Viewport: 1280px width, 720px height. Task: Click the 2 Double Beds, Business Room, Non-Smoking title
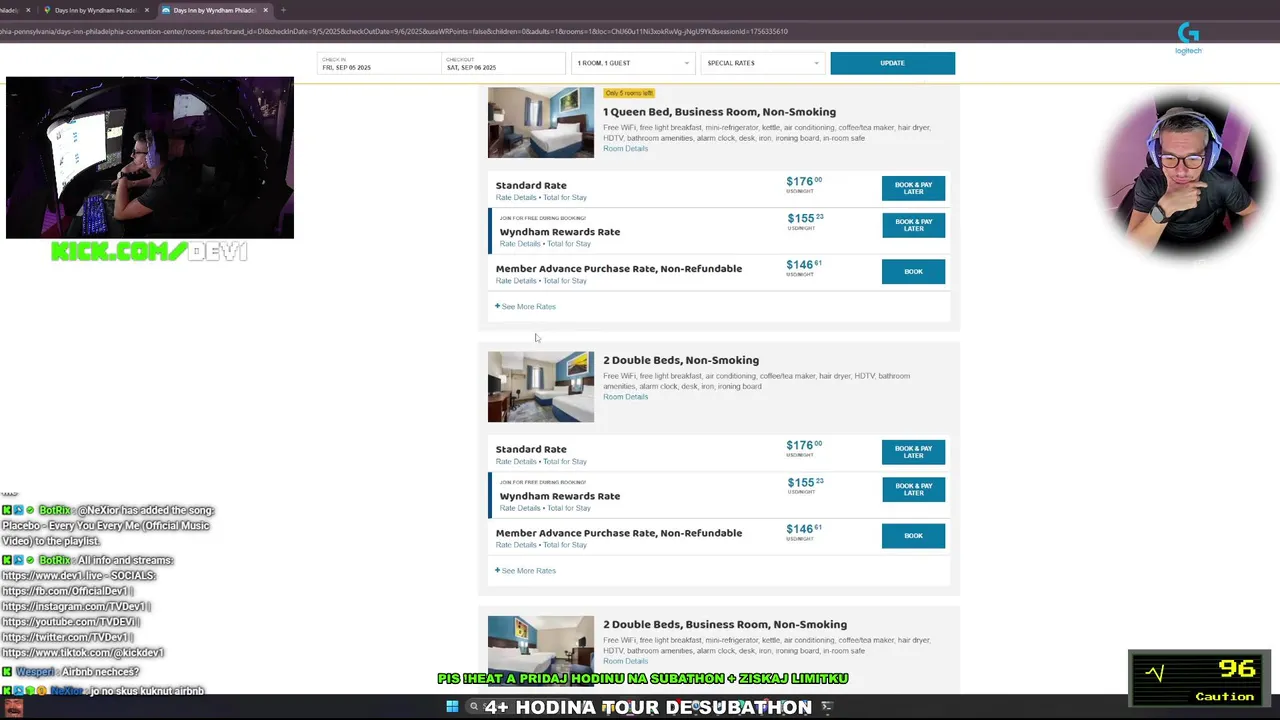[x=725, y=624]
